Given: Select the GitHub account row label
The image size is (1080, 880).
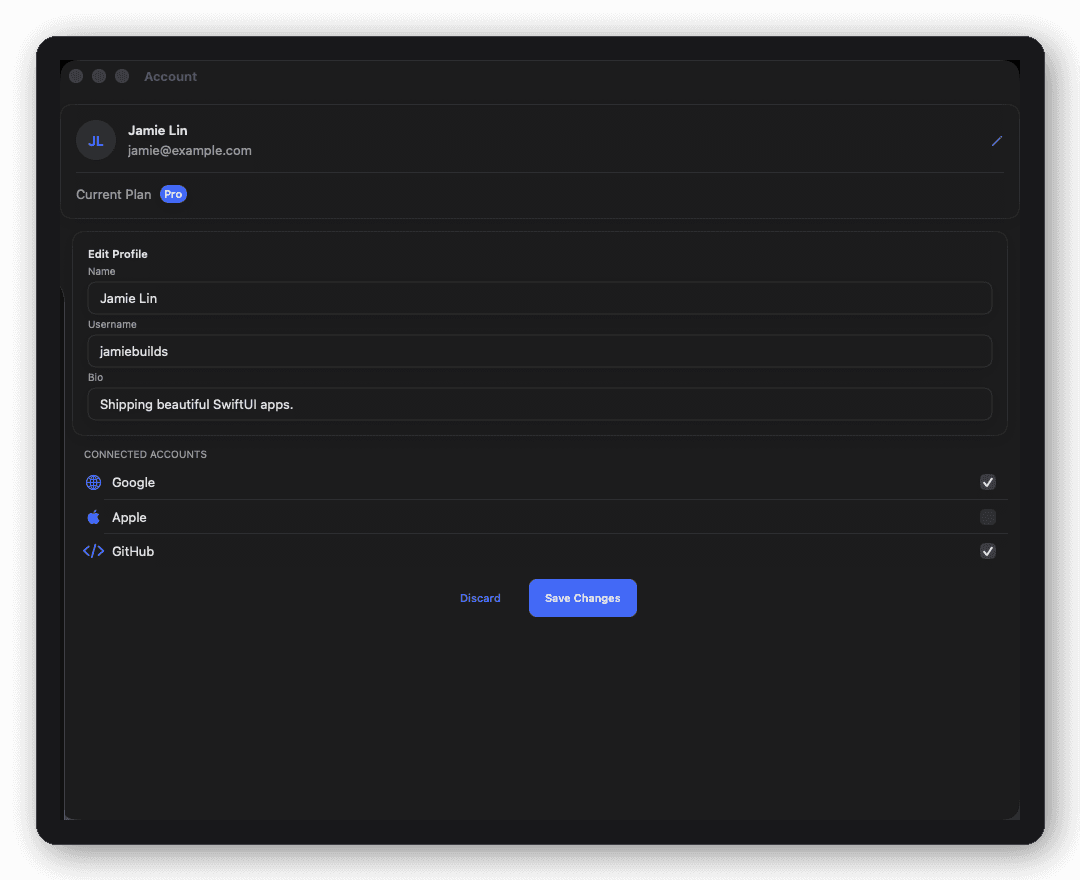Looking at the screenshot, I should [x=133, y=552].
